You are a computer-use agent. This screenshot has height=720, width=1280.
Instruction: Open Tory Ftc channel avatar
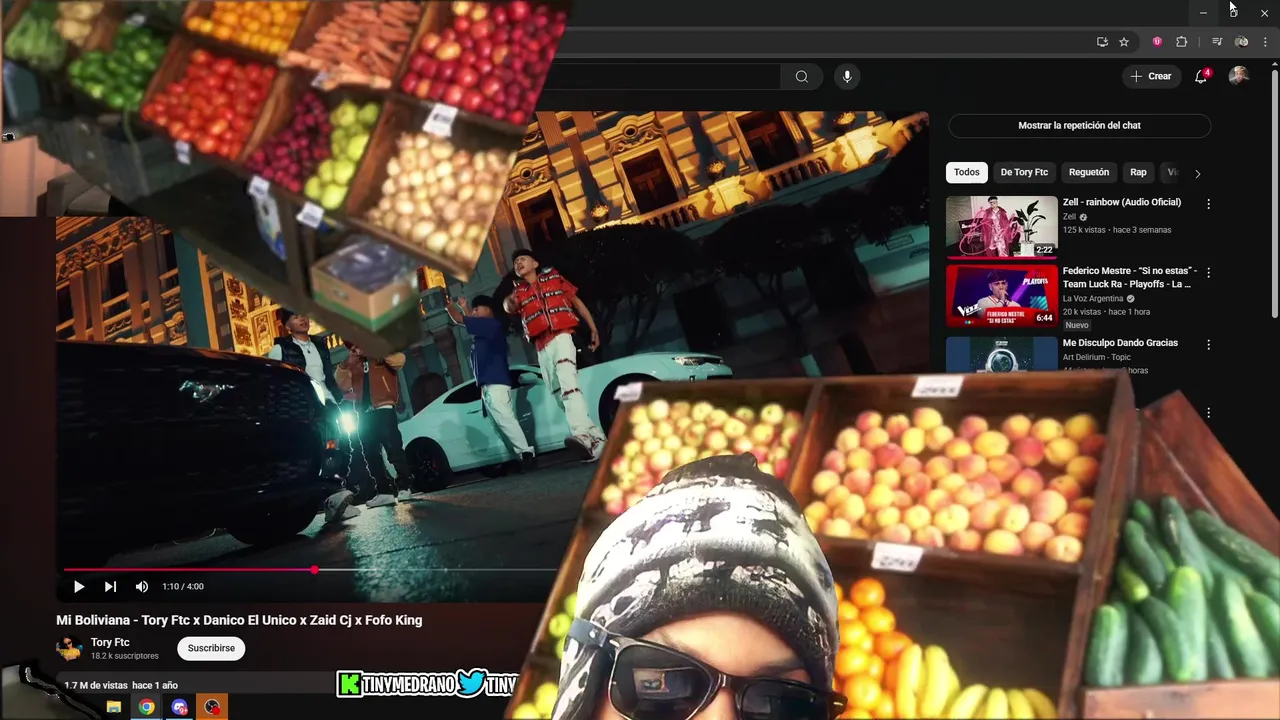(69, 648)
